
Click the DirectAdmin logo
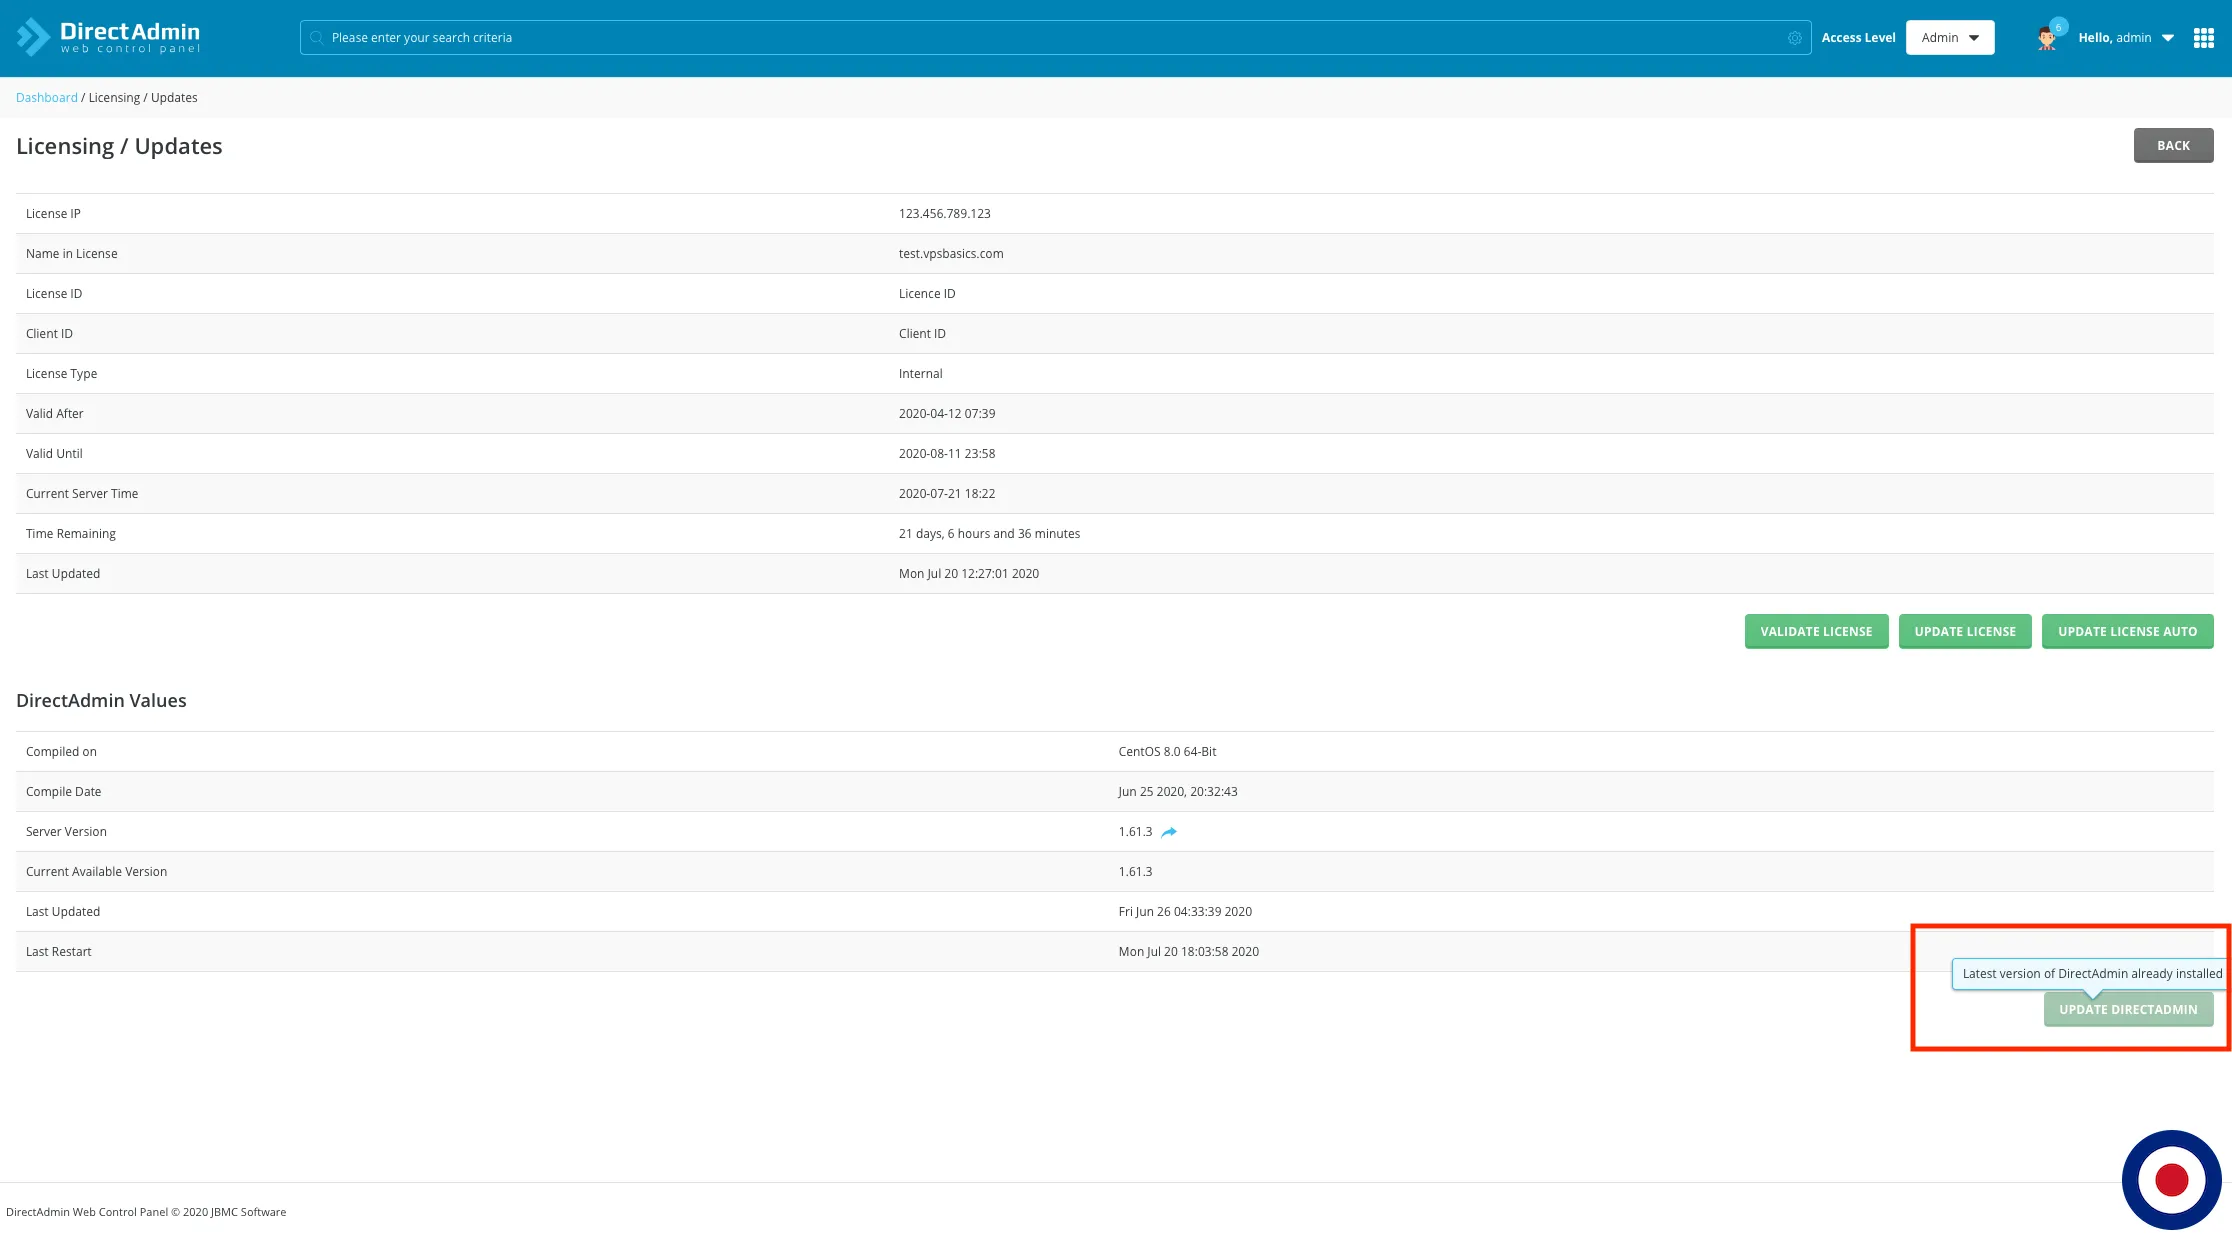(x=108, y=37)
